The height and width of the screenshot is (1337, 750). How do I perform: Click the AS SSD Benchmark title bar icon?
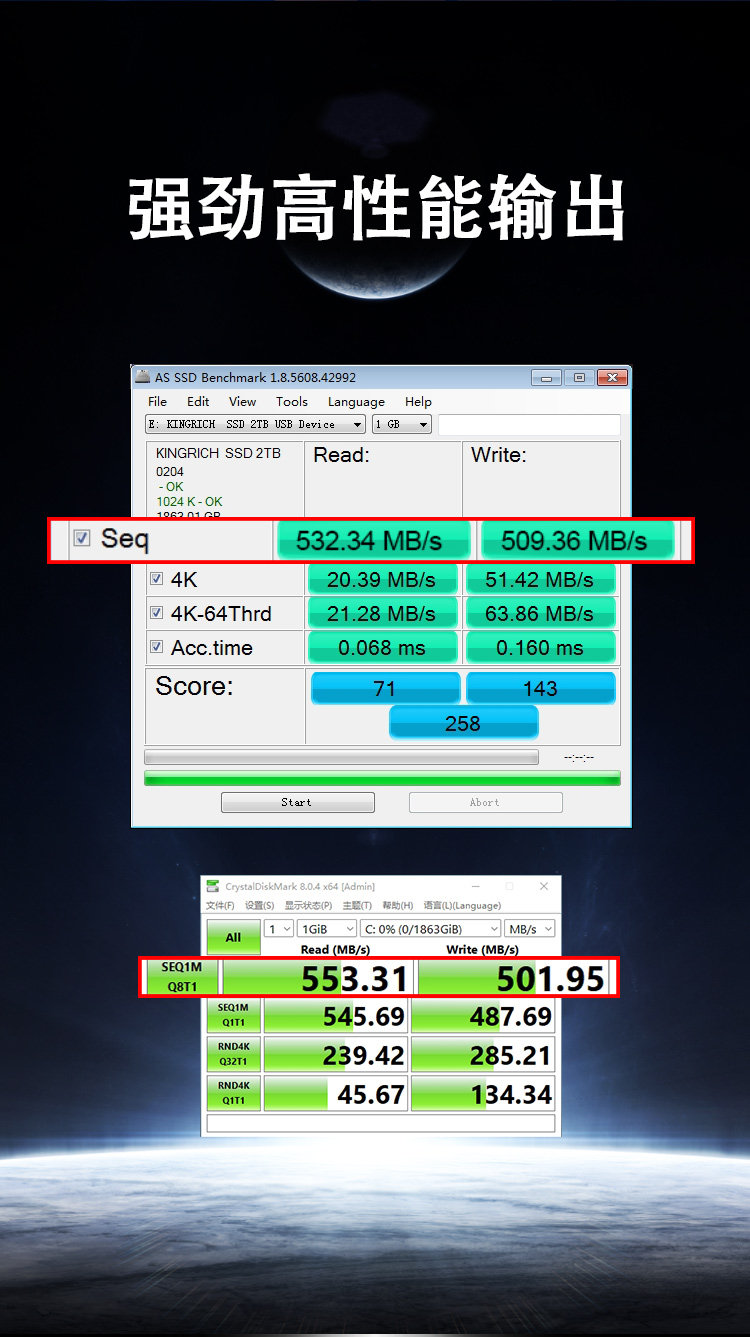pyautogui.click(x=143, y=378)
